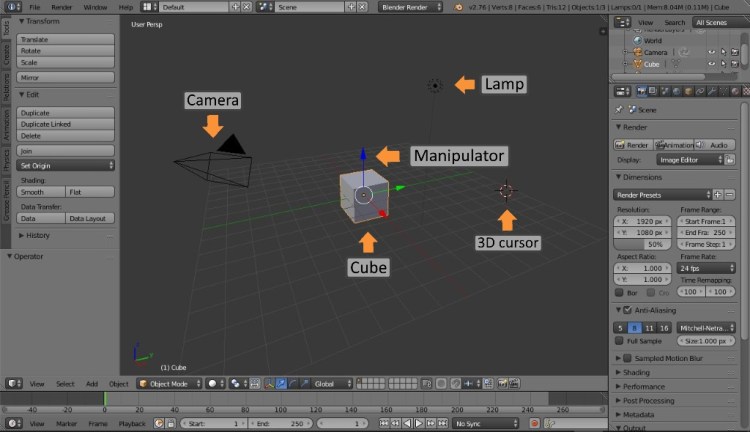
Task: Open the Playback menu in timeline
Action: tap(132, 423)
